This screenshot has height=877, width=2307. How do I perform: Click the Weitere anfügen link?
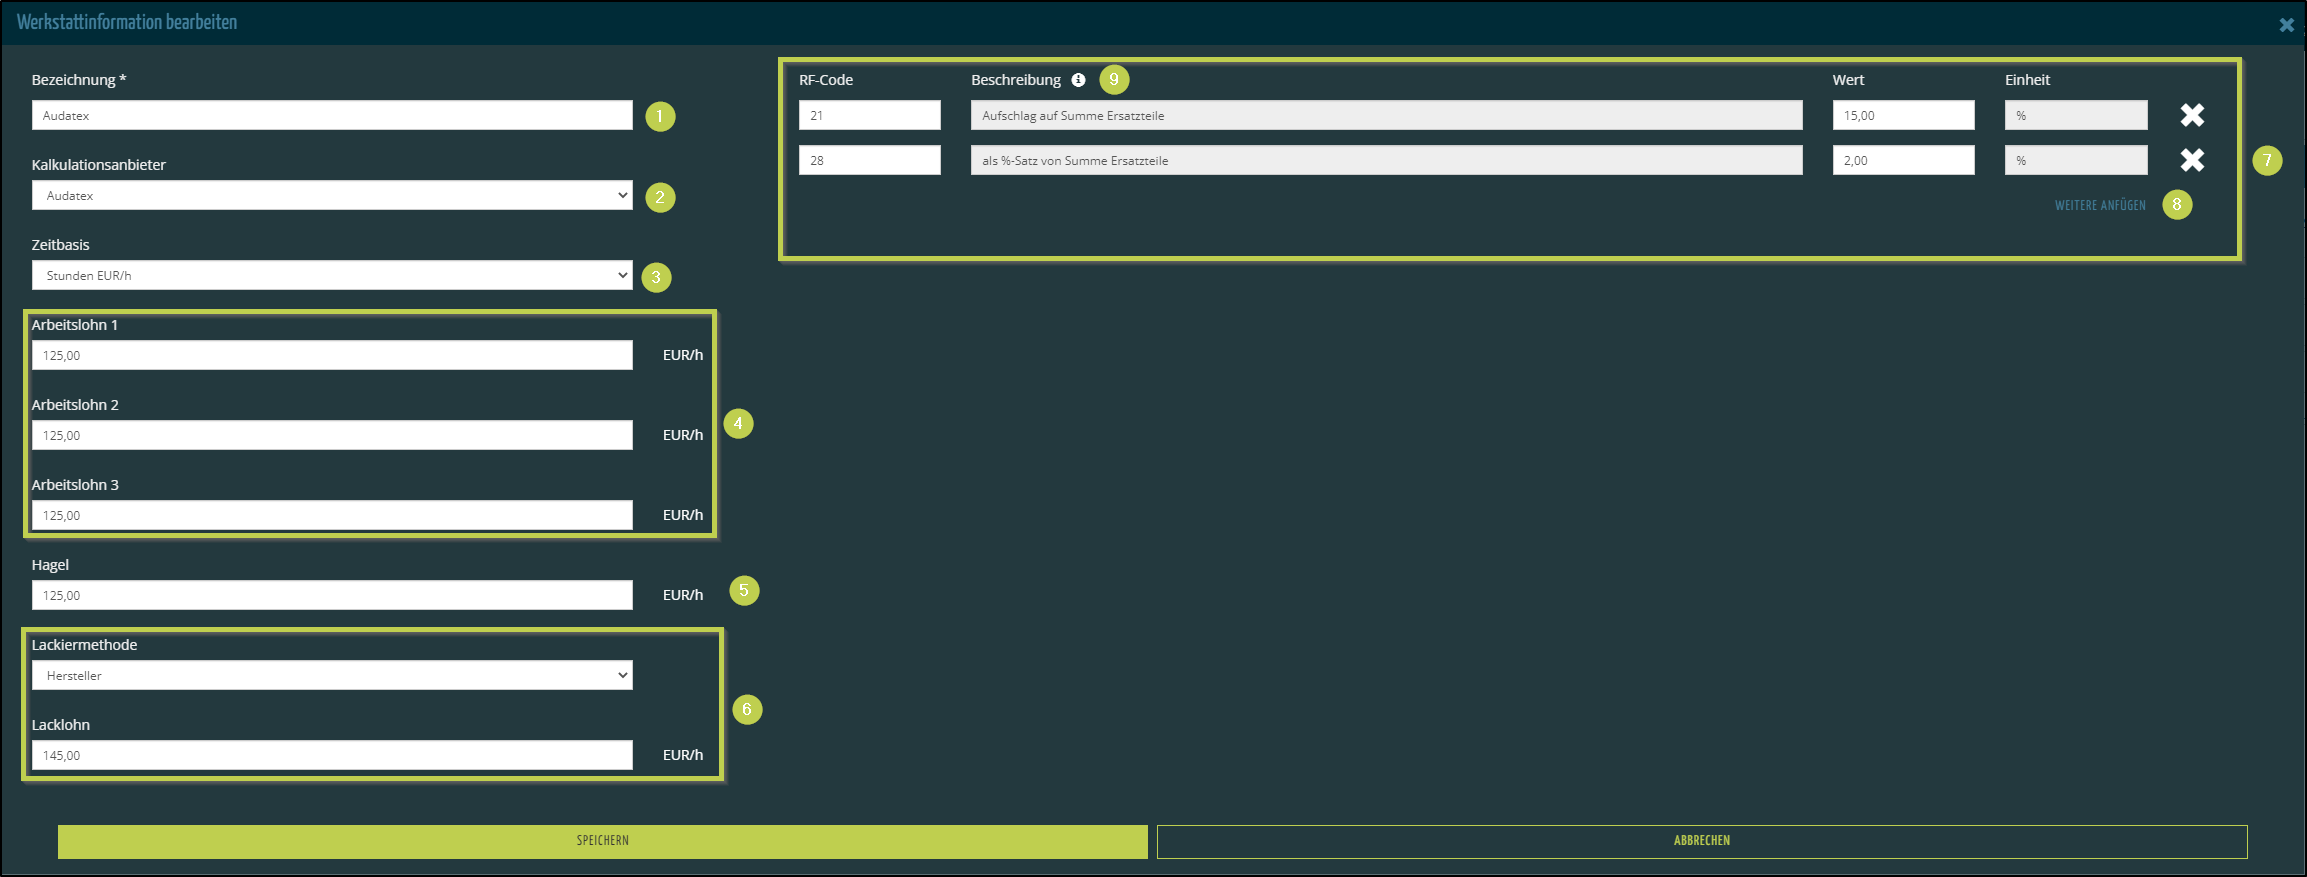click(2100, 205)
